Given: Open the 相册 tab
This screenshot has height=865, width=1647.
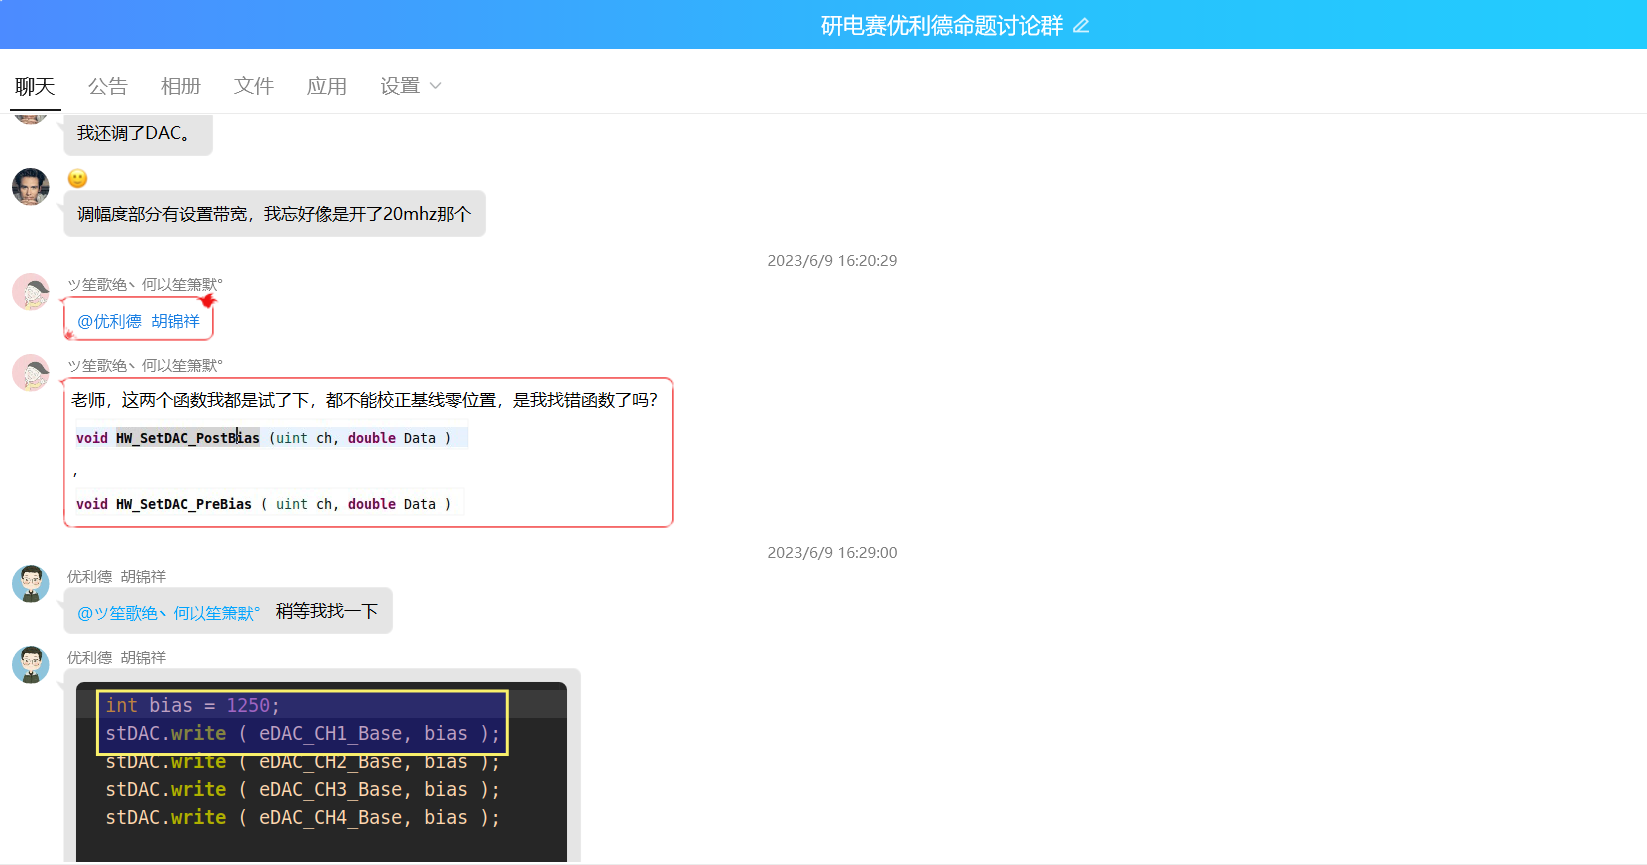Looking at the screenshot, I should (181, 87).
